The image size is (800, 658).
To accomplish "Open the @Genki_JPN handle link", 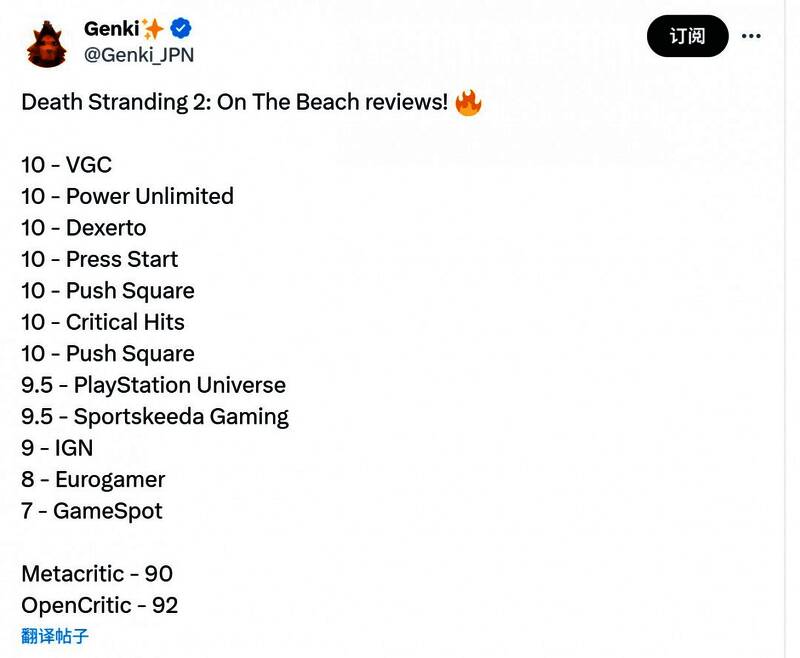I will 139,55.
